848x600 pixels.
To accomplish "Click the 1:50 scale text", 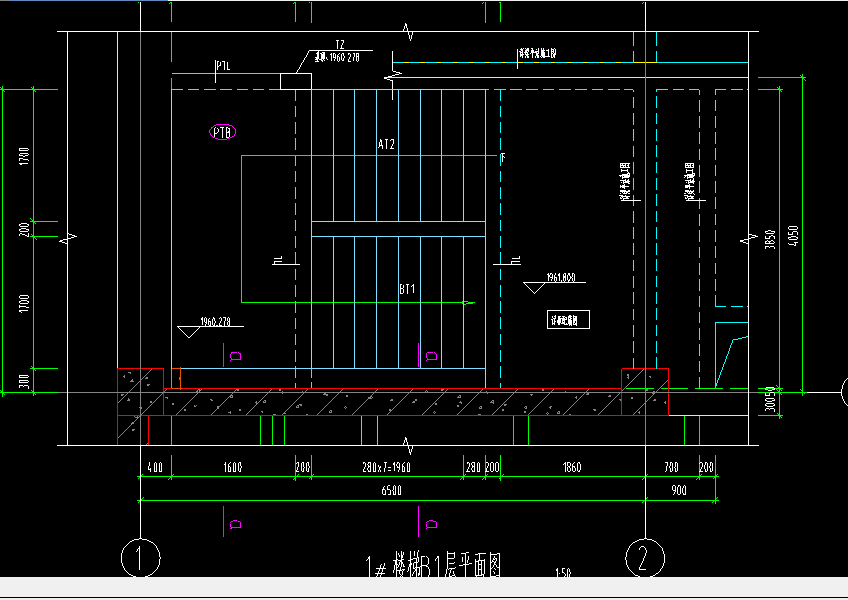I will point(563,572).
